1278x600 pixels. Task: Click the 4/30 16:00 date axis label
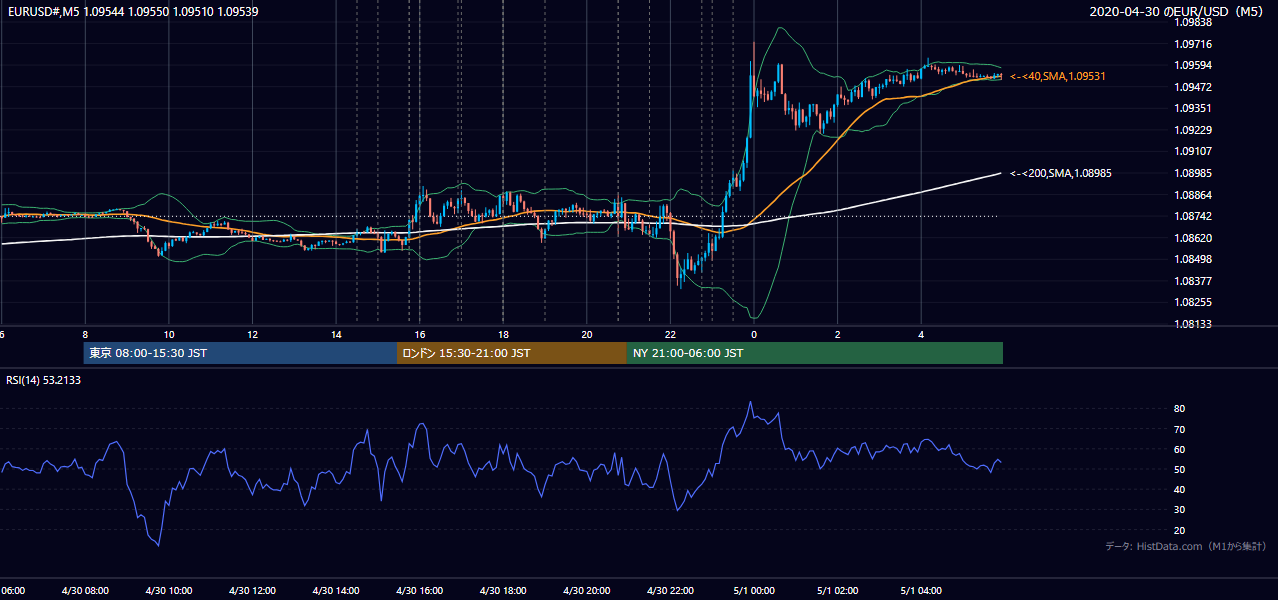click(420, 591)
